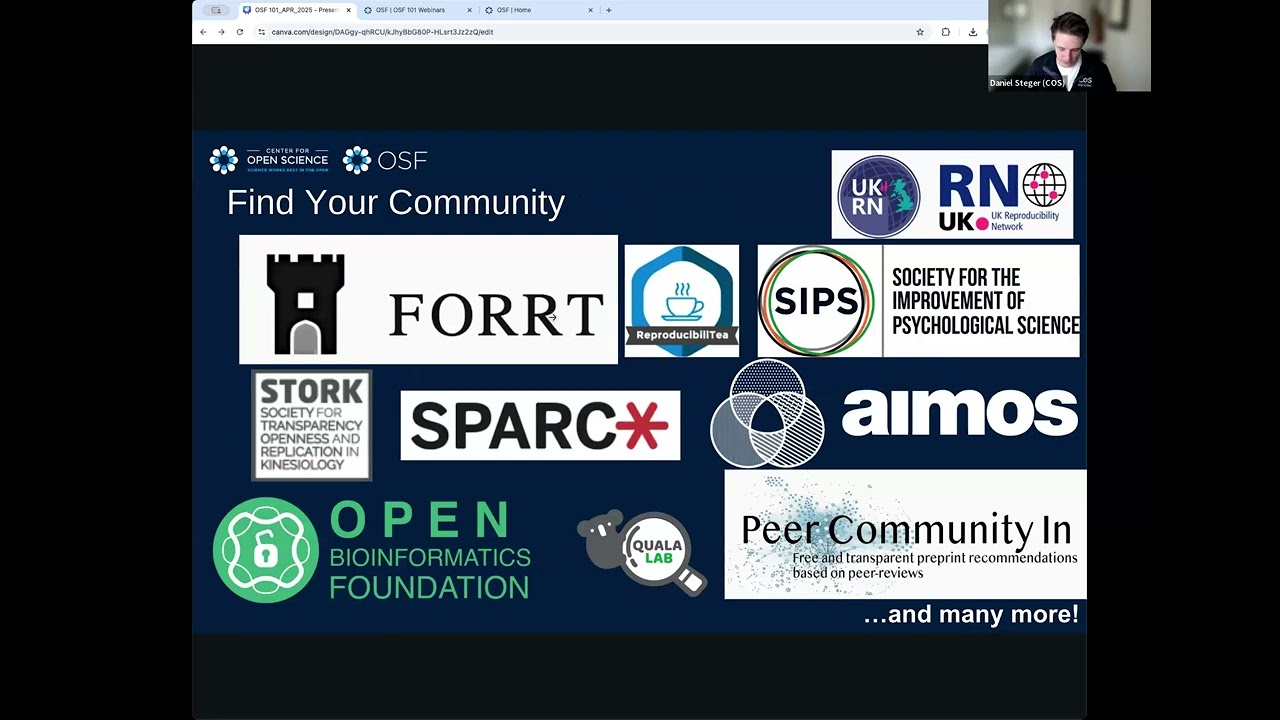Click Daniel Steger's webcam video thumbnail
This screenshot has width=1280, height=720.
[x=1069, y=46]
